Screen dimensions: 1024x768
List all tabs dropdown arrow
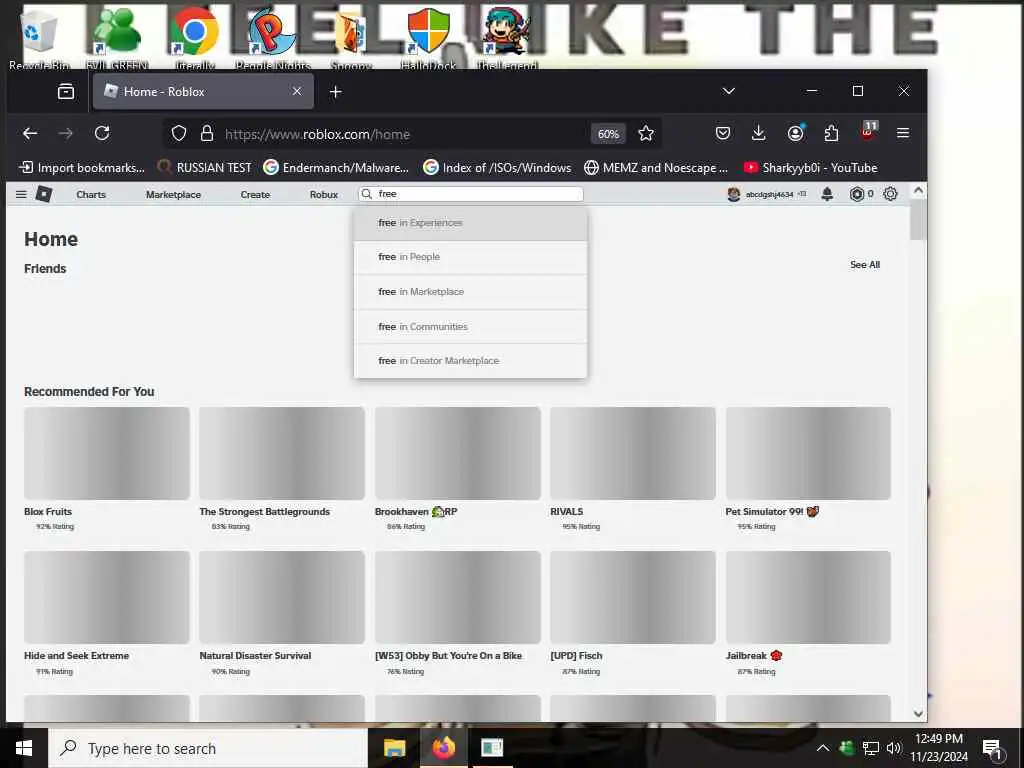(x=729, y=91)
